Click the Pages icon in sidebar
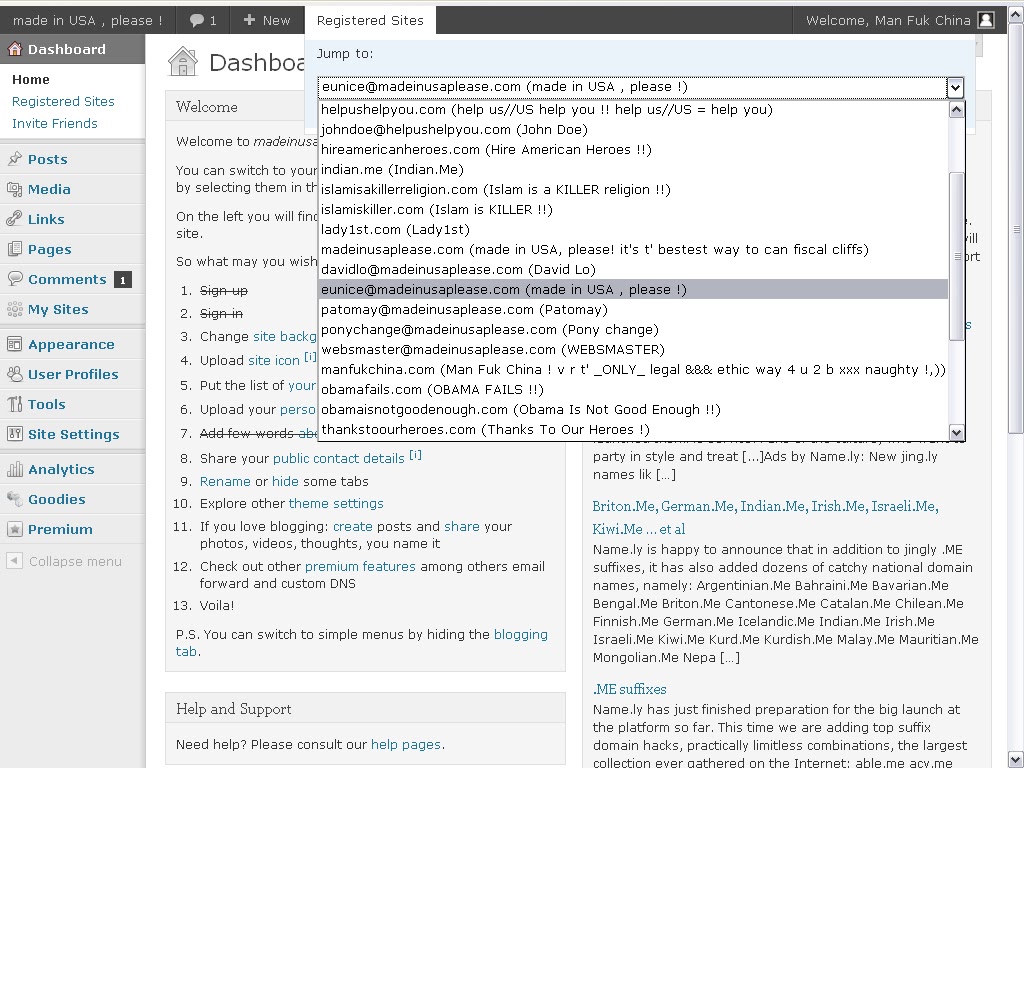 pos(14,249)
